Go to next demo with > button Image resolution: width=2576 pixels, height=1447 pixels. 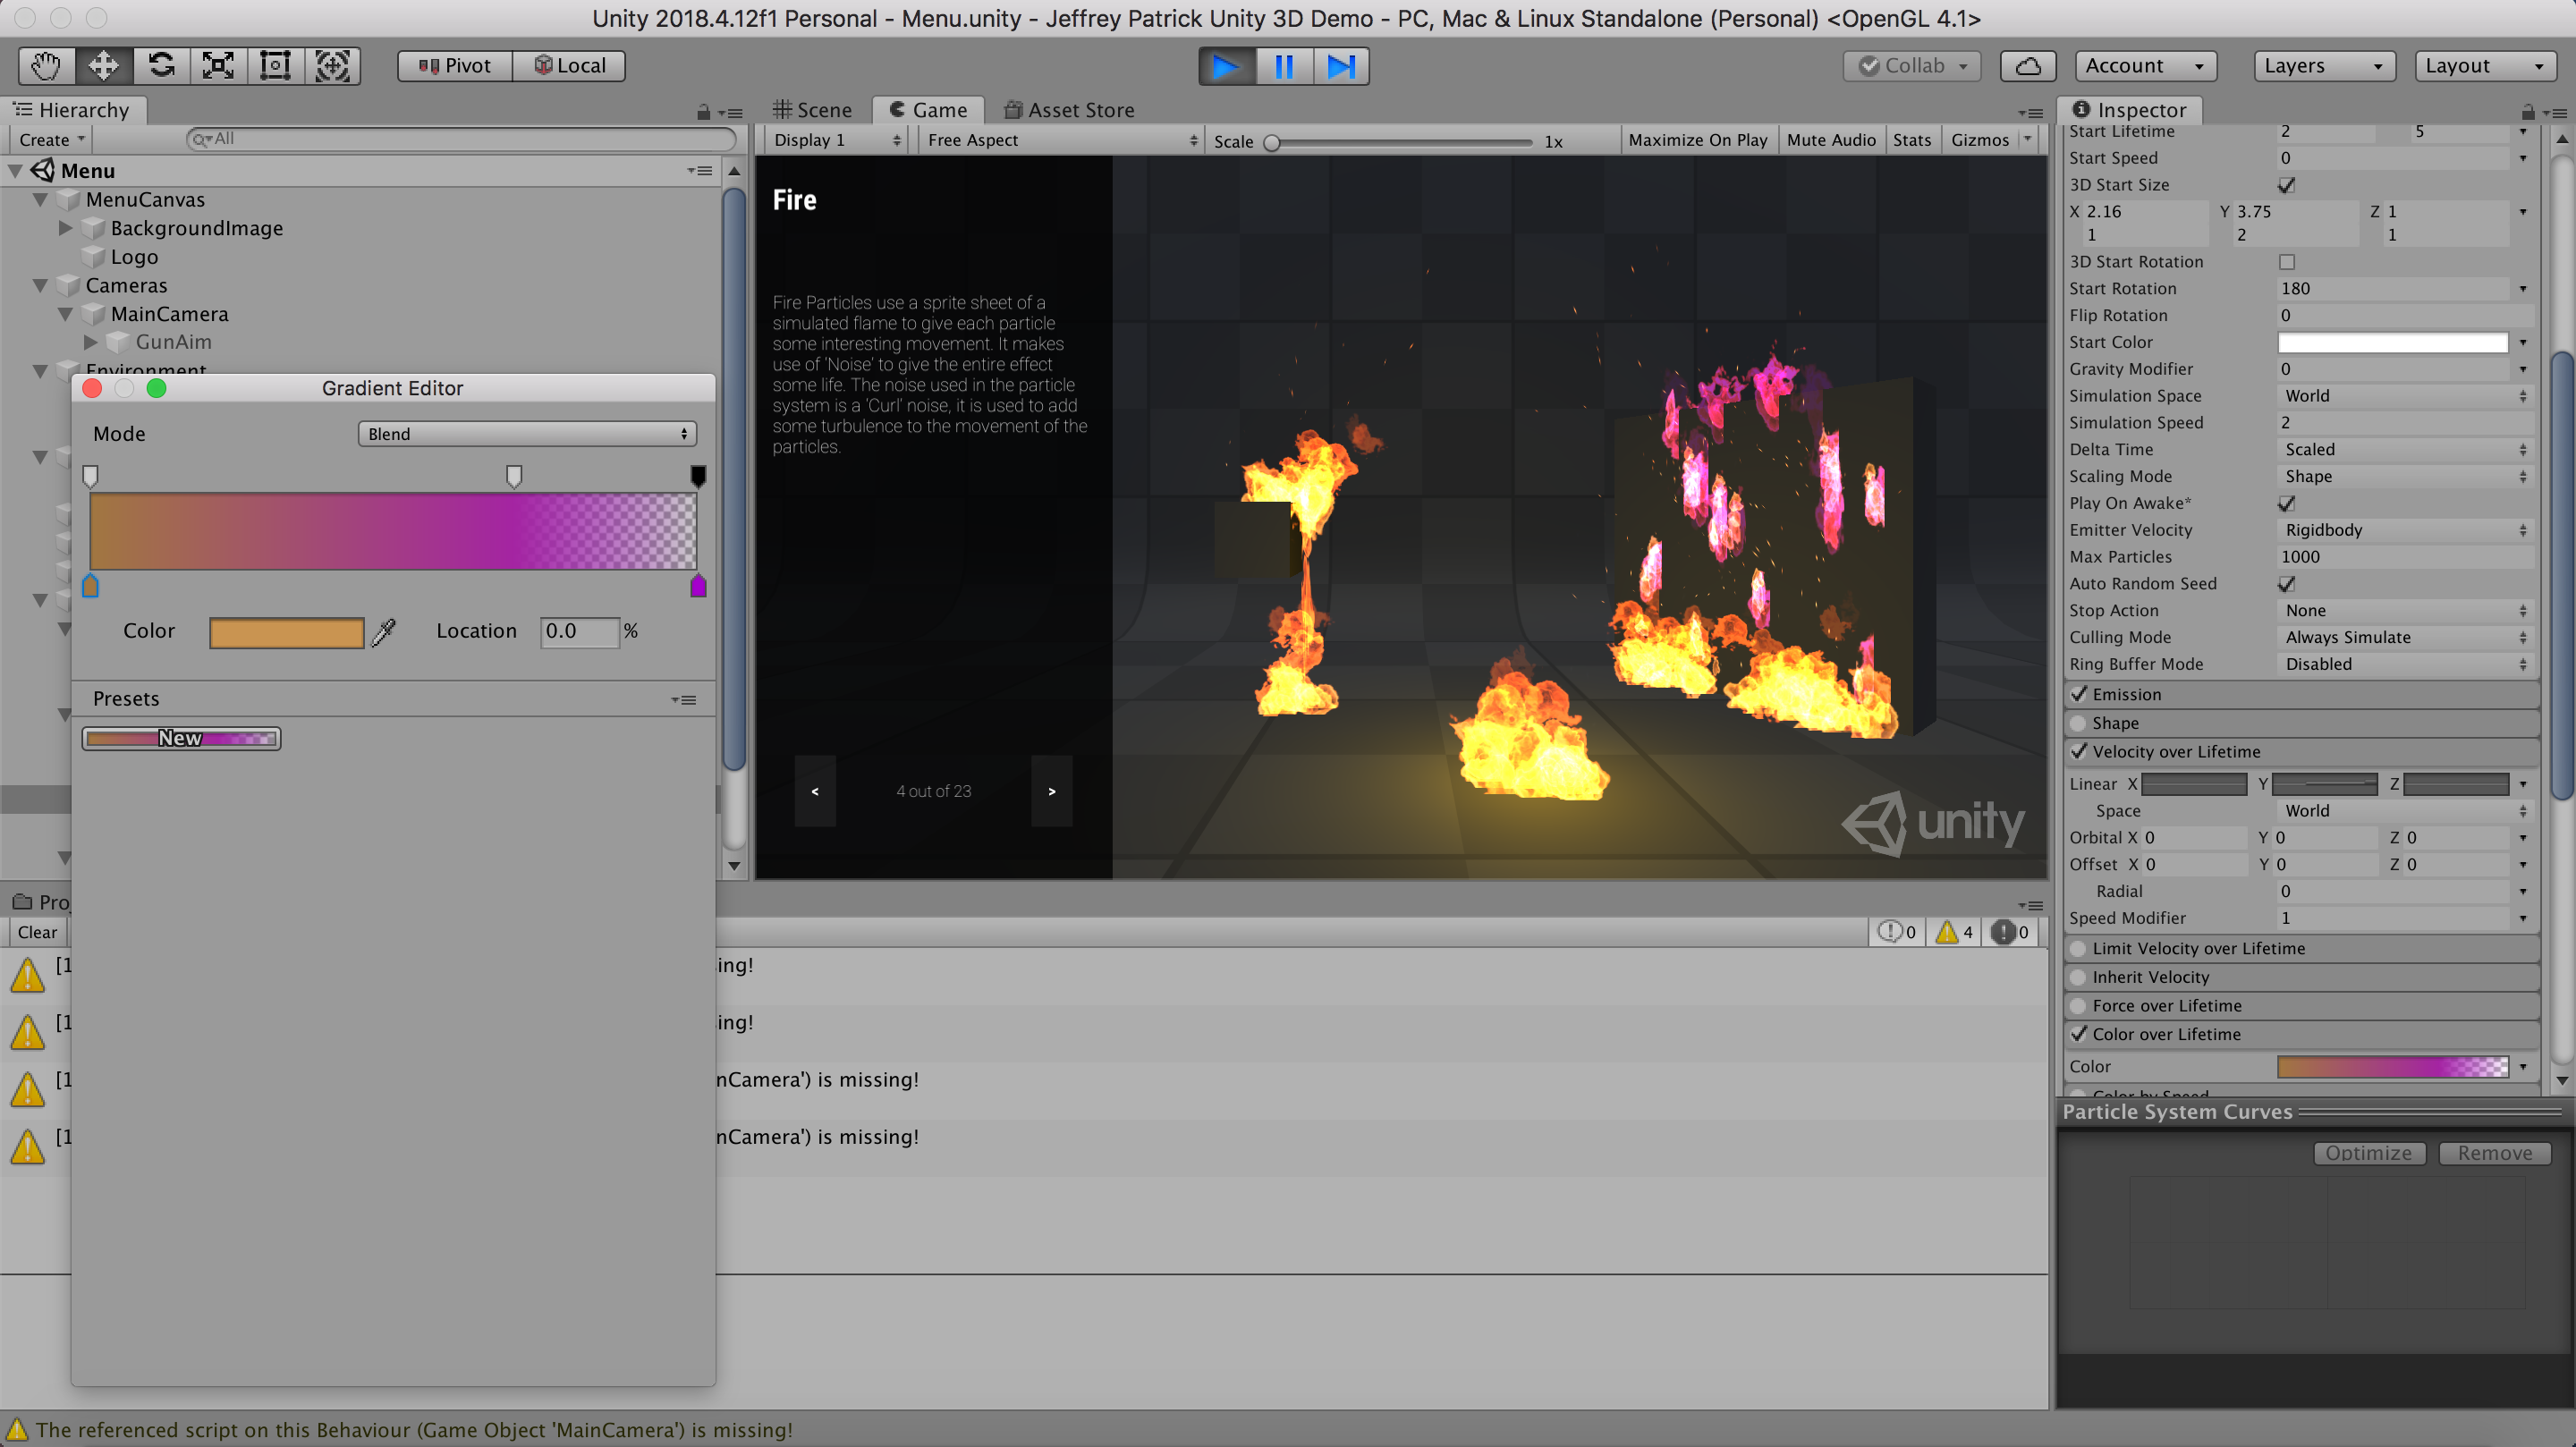pyautogui.click(x=1052, y=791)
